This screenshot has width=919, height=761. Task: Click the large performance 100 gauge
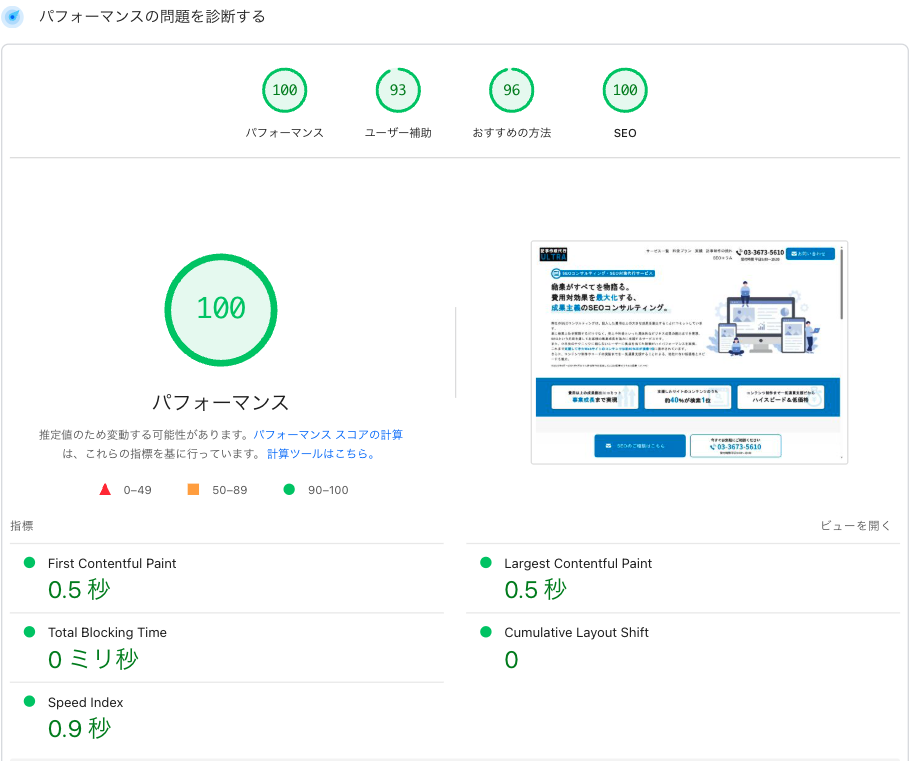tap(220, 309)
